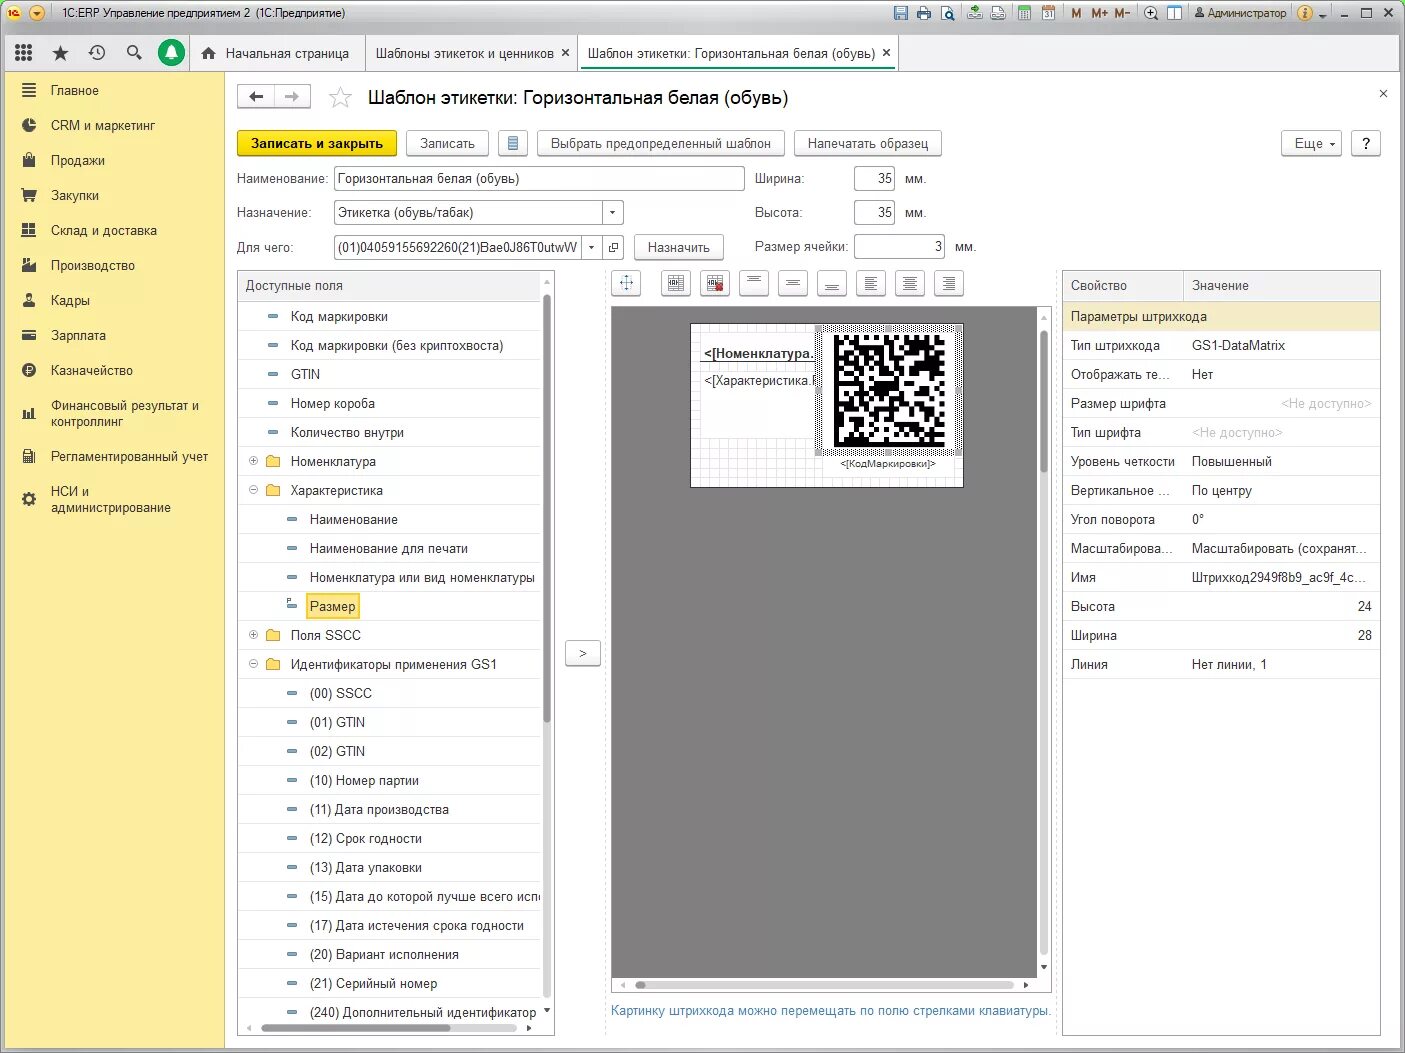Open Для чего dropdown arrow
This screenshot has height=1053, width=1405.
point(591,247)
